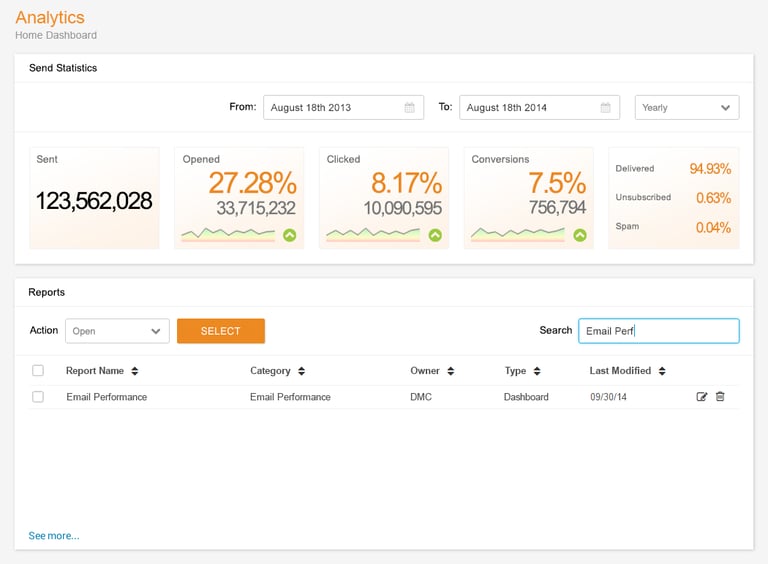This screenshot has height=564, width=768.
Task: Click the green up arrow in Opened card
Action: click(289, 235)
